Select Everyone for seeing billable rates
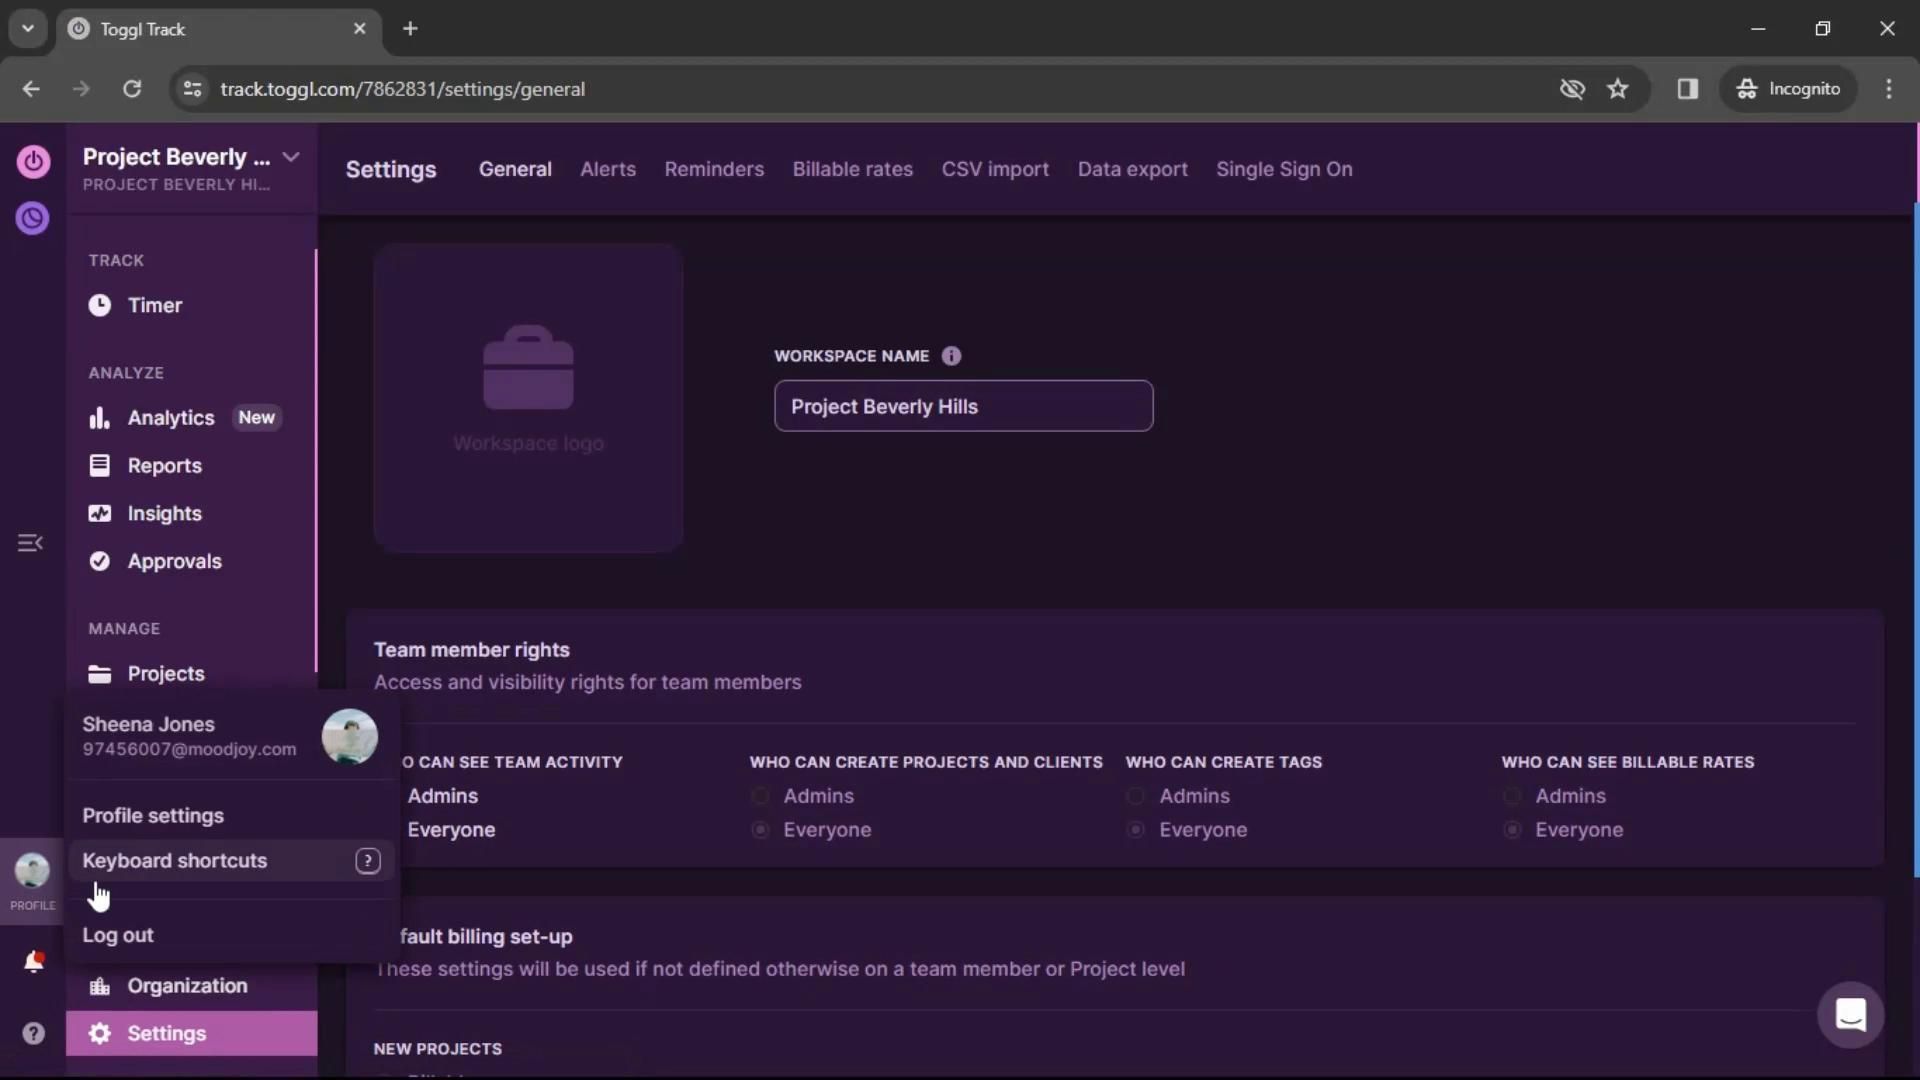 [x=1512, y=830]
